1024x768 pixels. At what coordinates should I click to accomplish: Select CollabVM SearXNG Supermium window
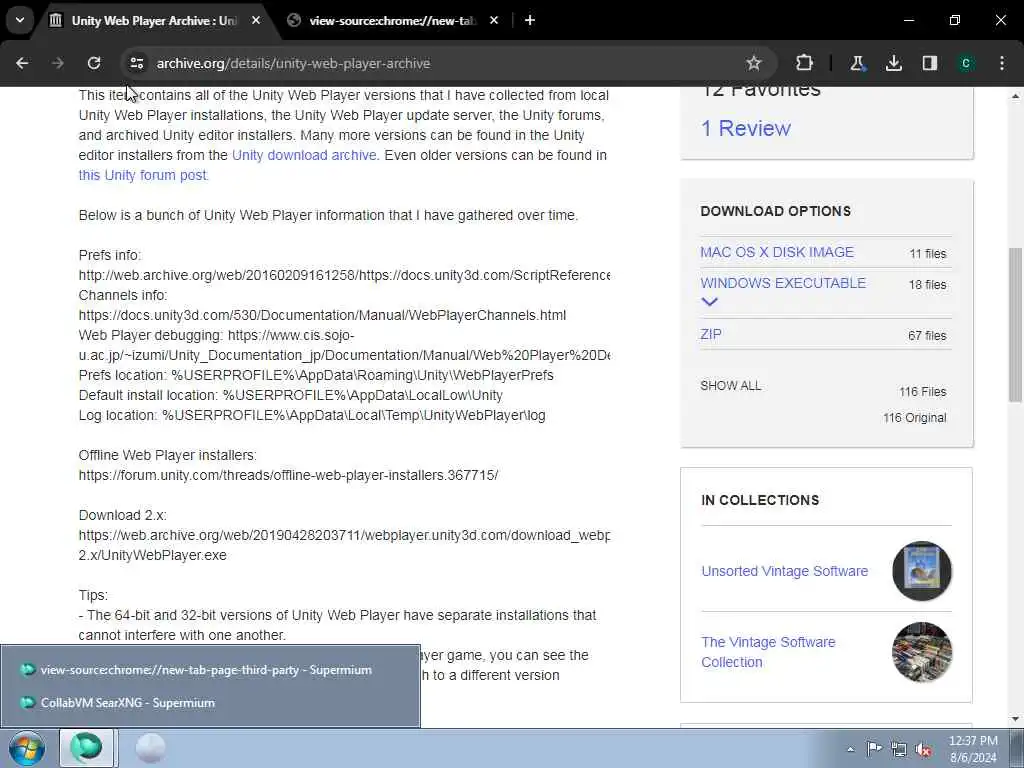point(210,703)
